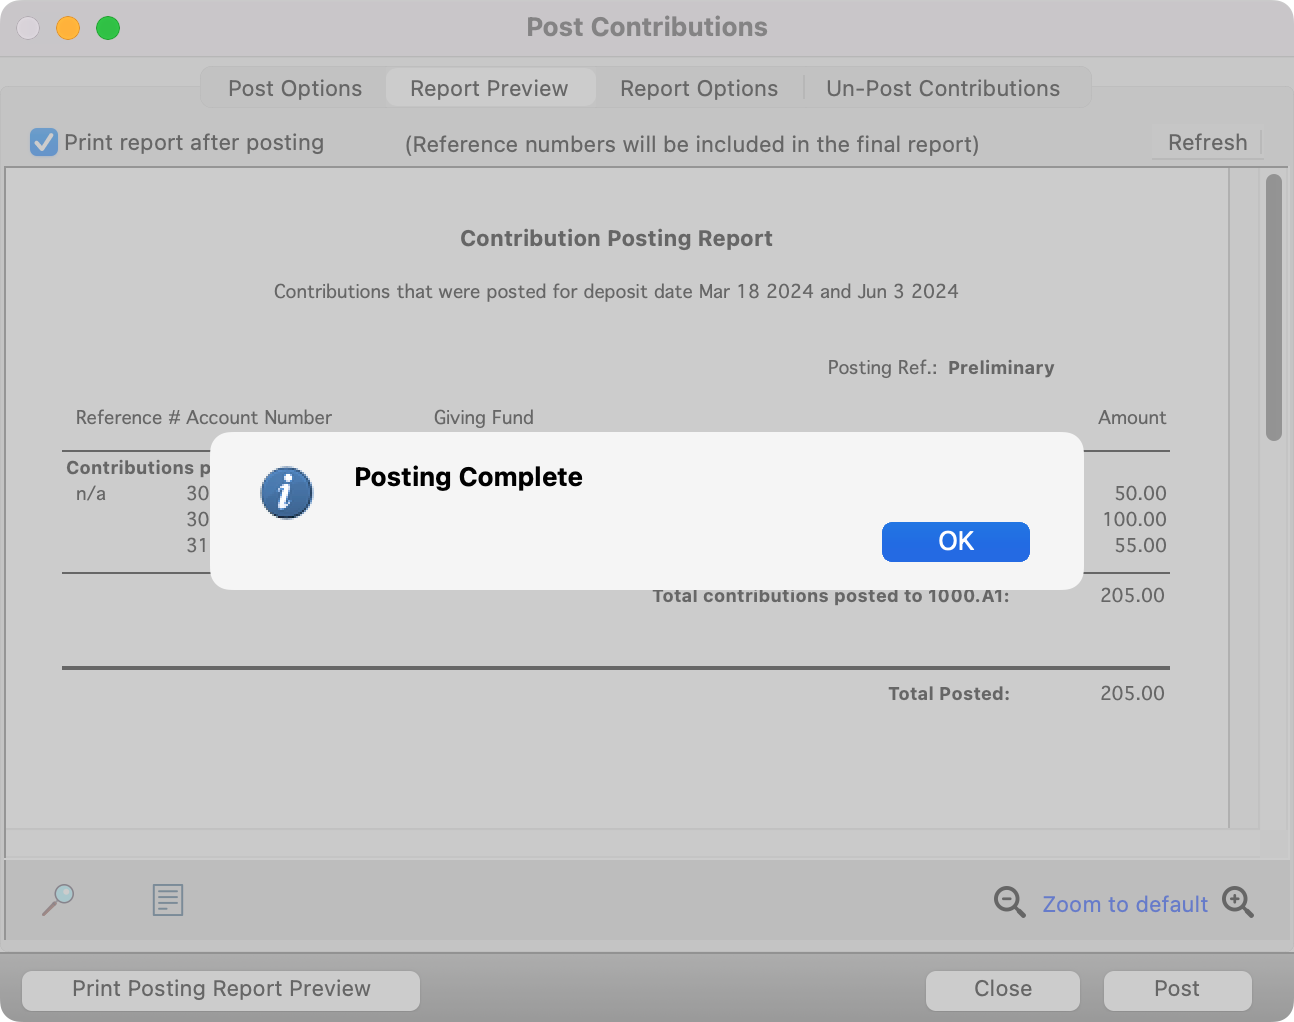This screenshot has width=1294, height=1022.
Task: Open the text report view icon
Action: [167, 900]
